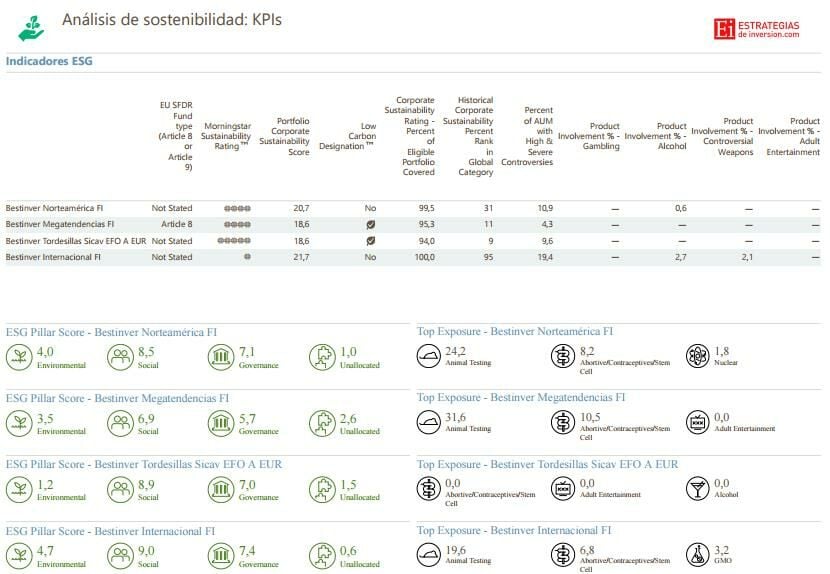The image size is (830, 574).
Task: Click the Nuclear exposure icon
Action: click(x=697, y=356)
